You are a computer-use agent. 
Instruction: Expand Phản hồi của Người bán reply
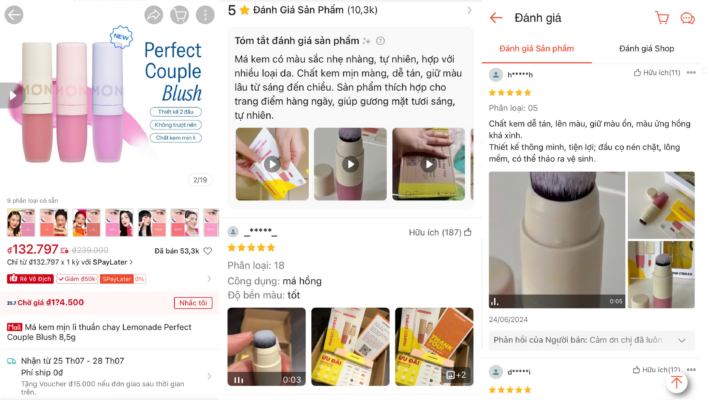tap(592, 340)
